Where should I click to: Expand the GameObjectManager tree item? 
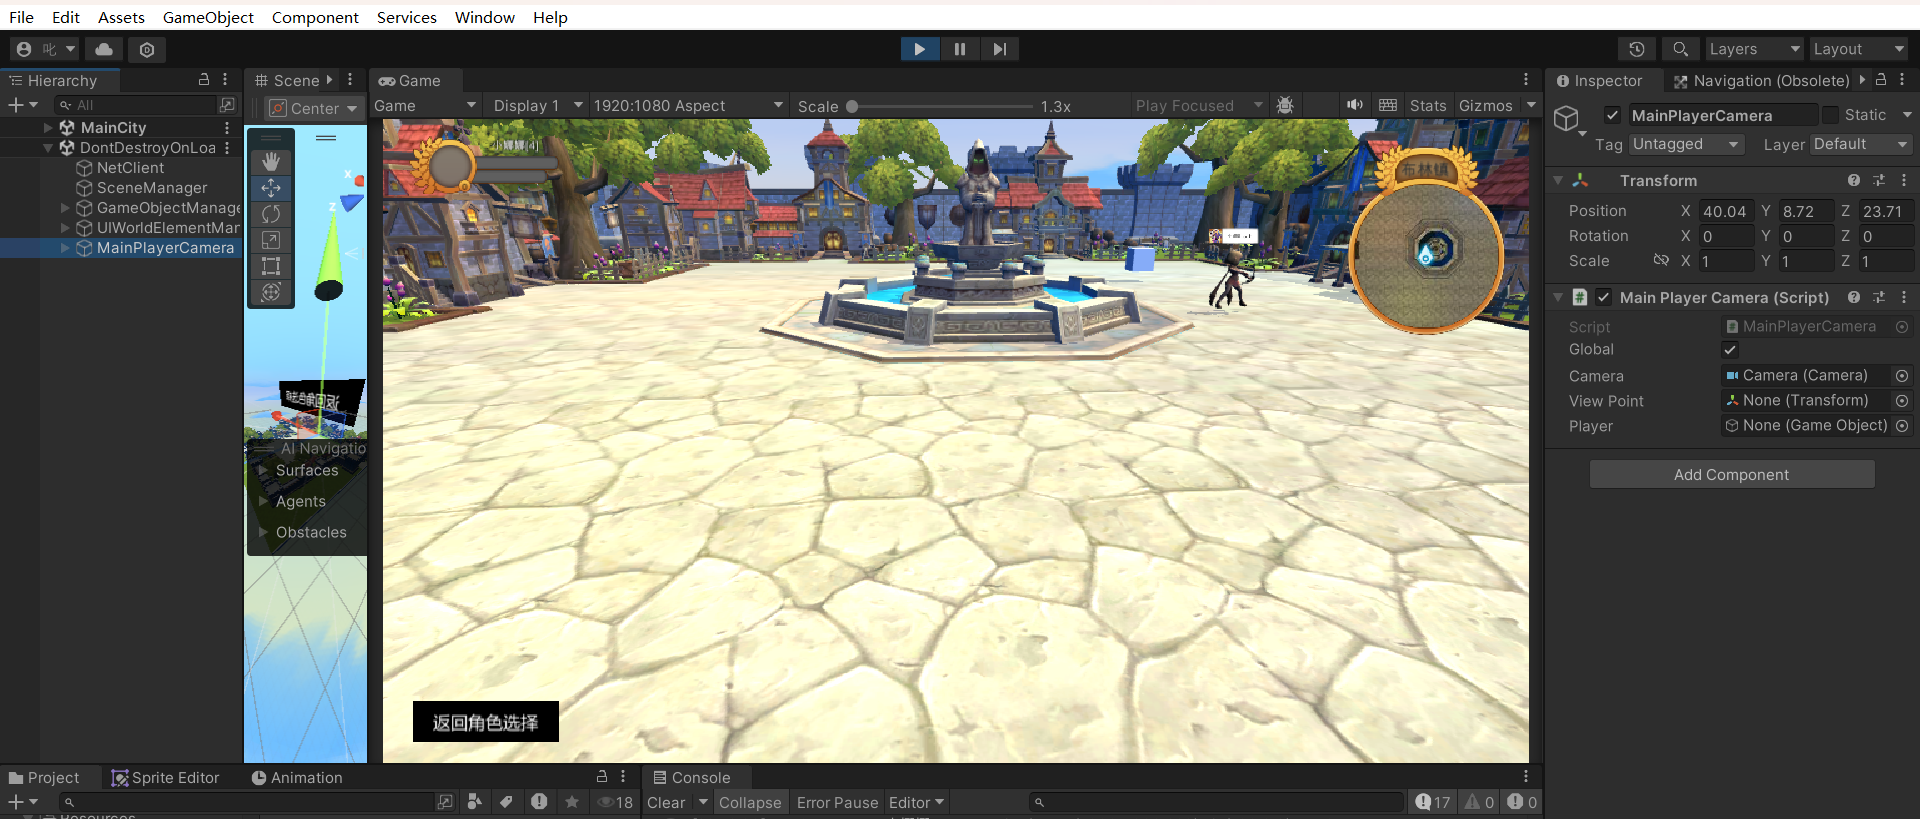66,208
